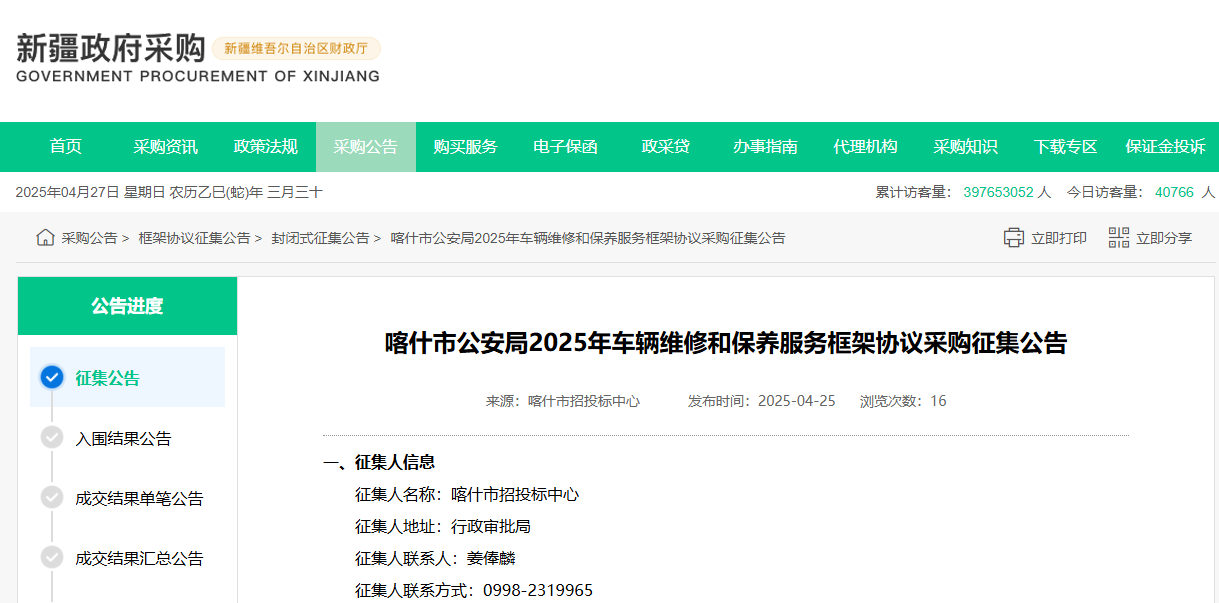The image size is (1219, 603).
Task: Select the 电子保函 navigation item
Action: tap(565, 147)
